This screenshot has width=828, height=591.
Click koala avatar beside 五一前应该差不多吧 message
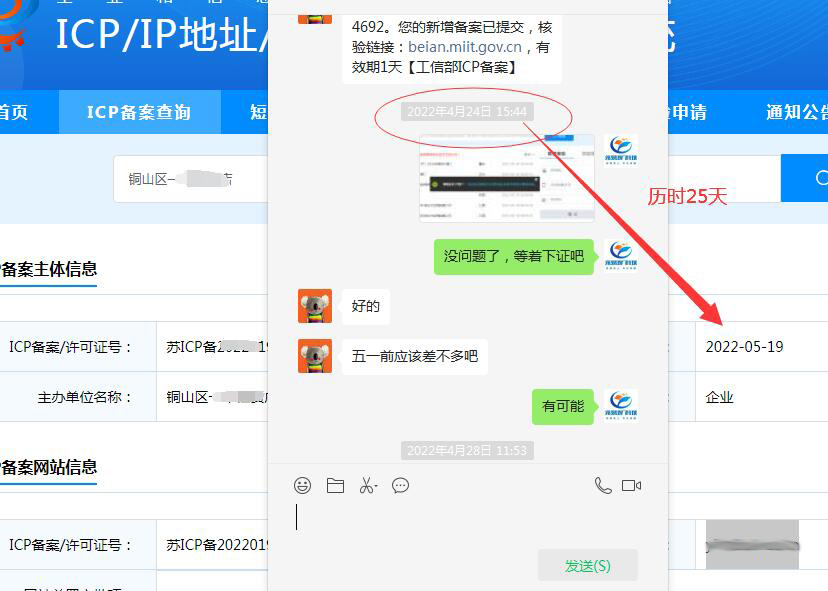[314, 356]
